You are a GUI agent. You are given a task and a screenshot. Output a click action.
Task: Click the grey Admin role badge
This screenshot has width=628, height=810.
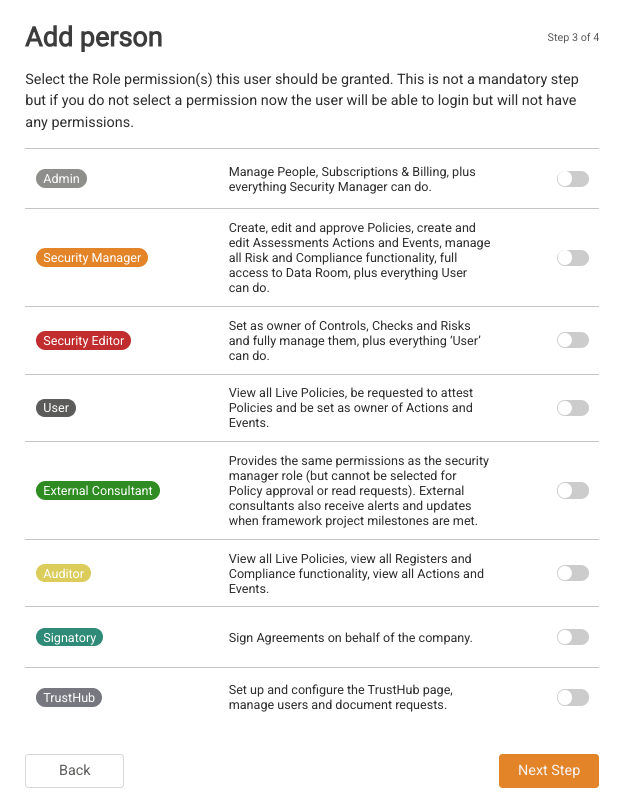61,179
